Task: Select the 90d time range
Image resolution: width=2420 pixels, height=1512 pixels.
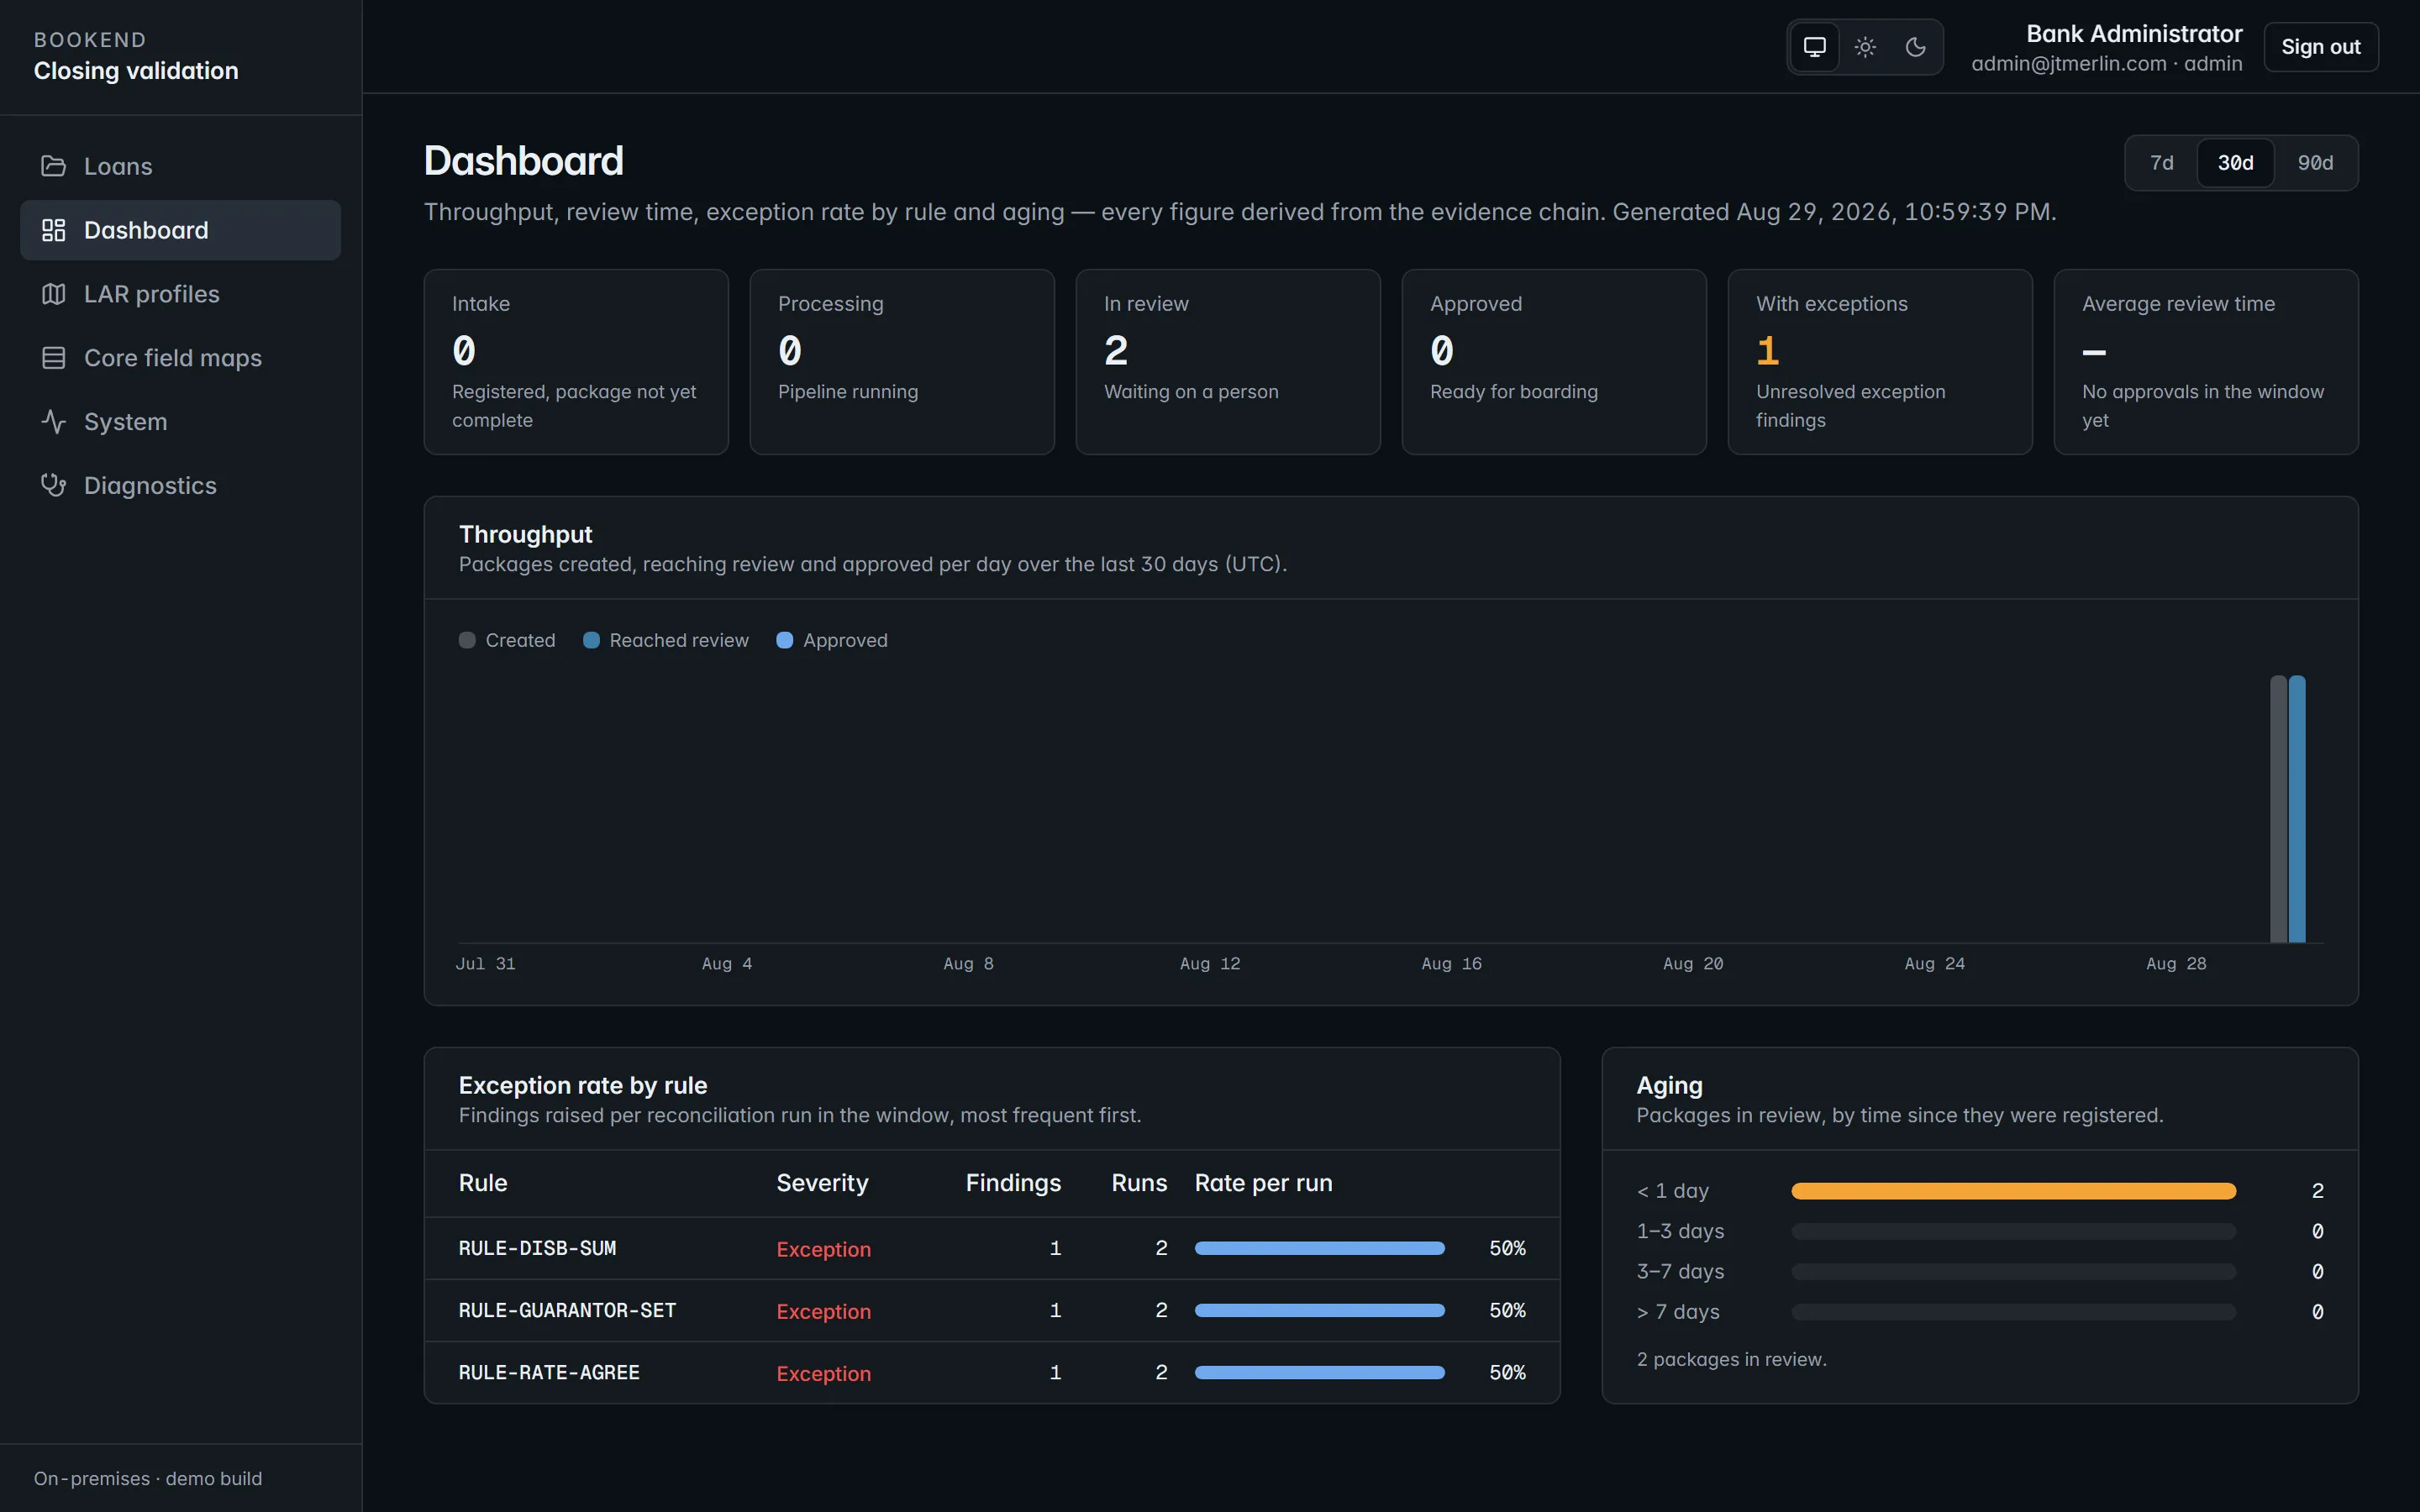Action: click(2315, 163)
